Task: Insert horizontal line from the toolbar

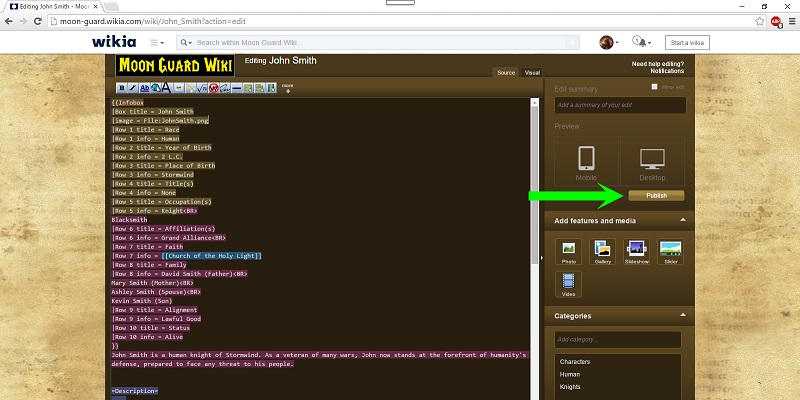Action: coord(237,88)
